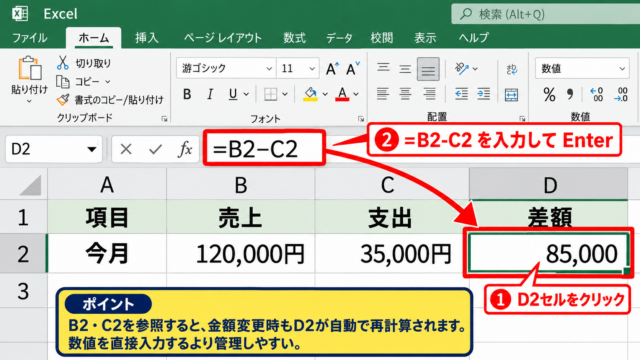Expand orientation options arrow
This screenshot has height=360, width=640.
tap(475, 69)
